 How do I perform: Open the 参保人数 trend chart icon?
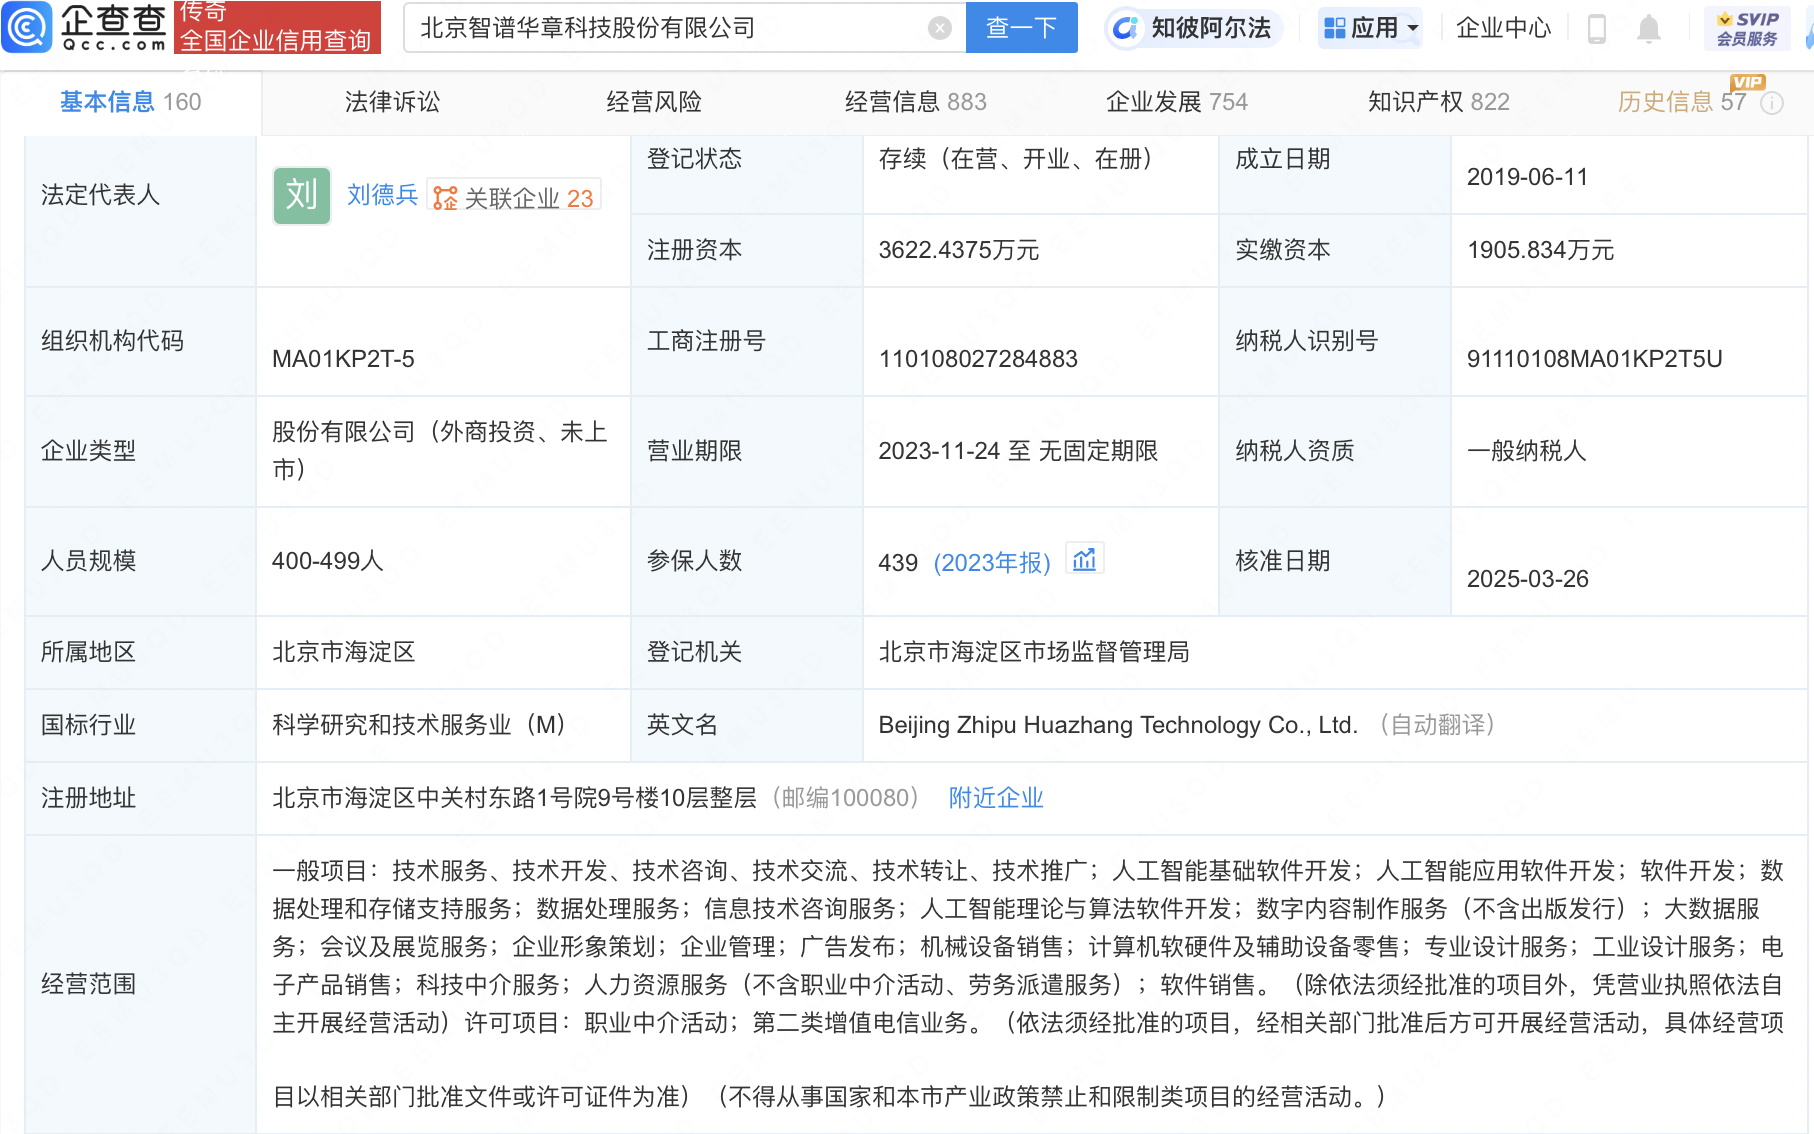(x=1084, y=559)
